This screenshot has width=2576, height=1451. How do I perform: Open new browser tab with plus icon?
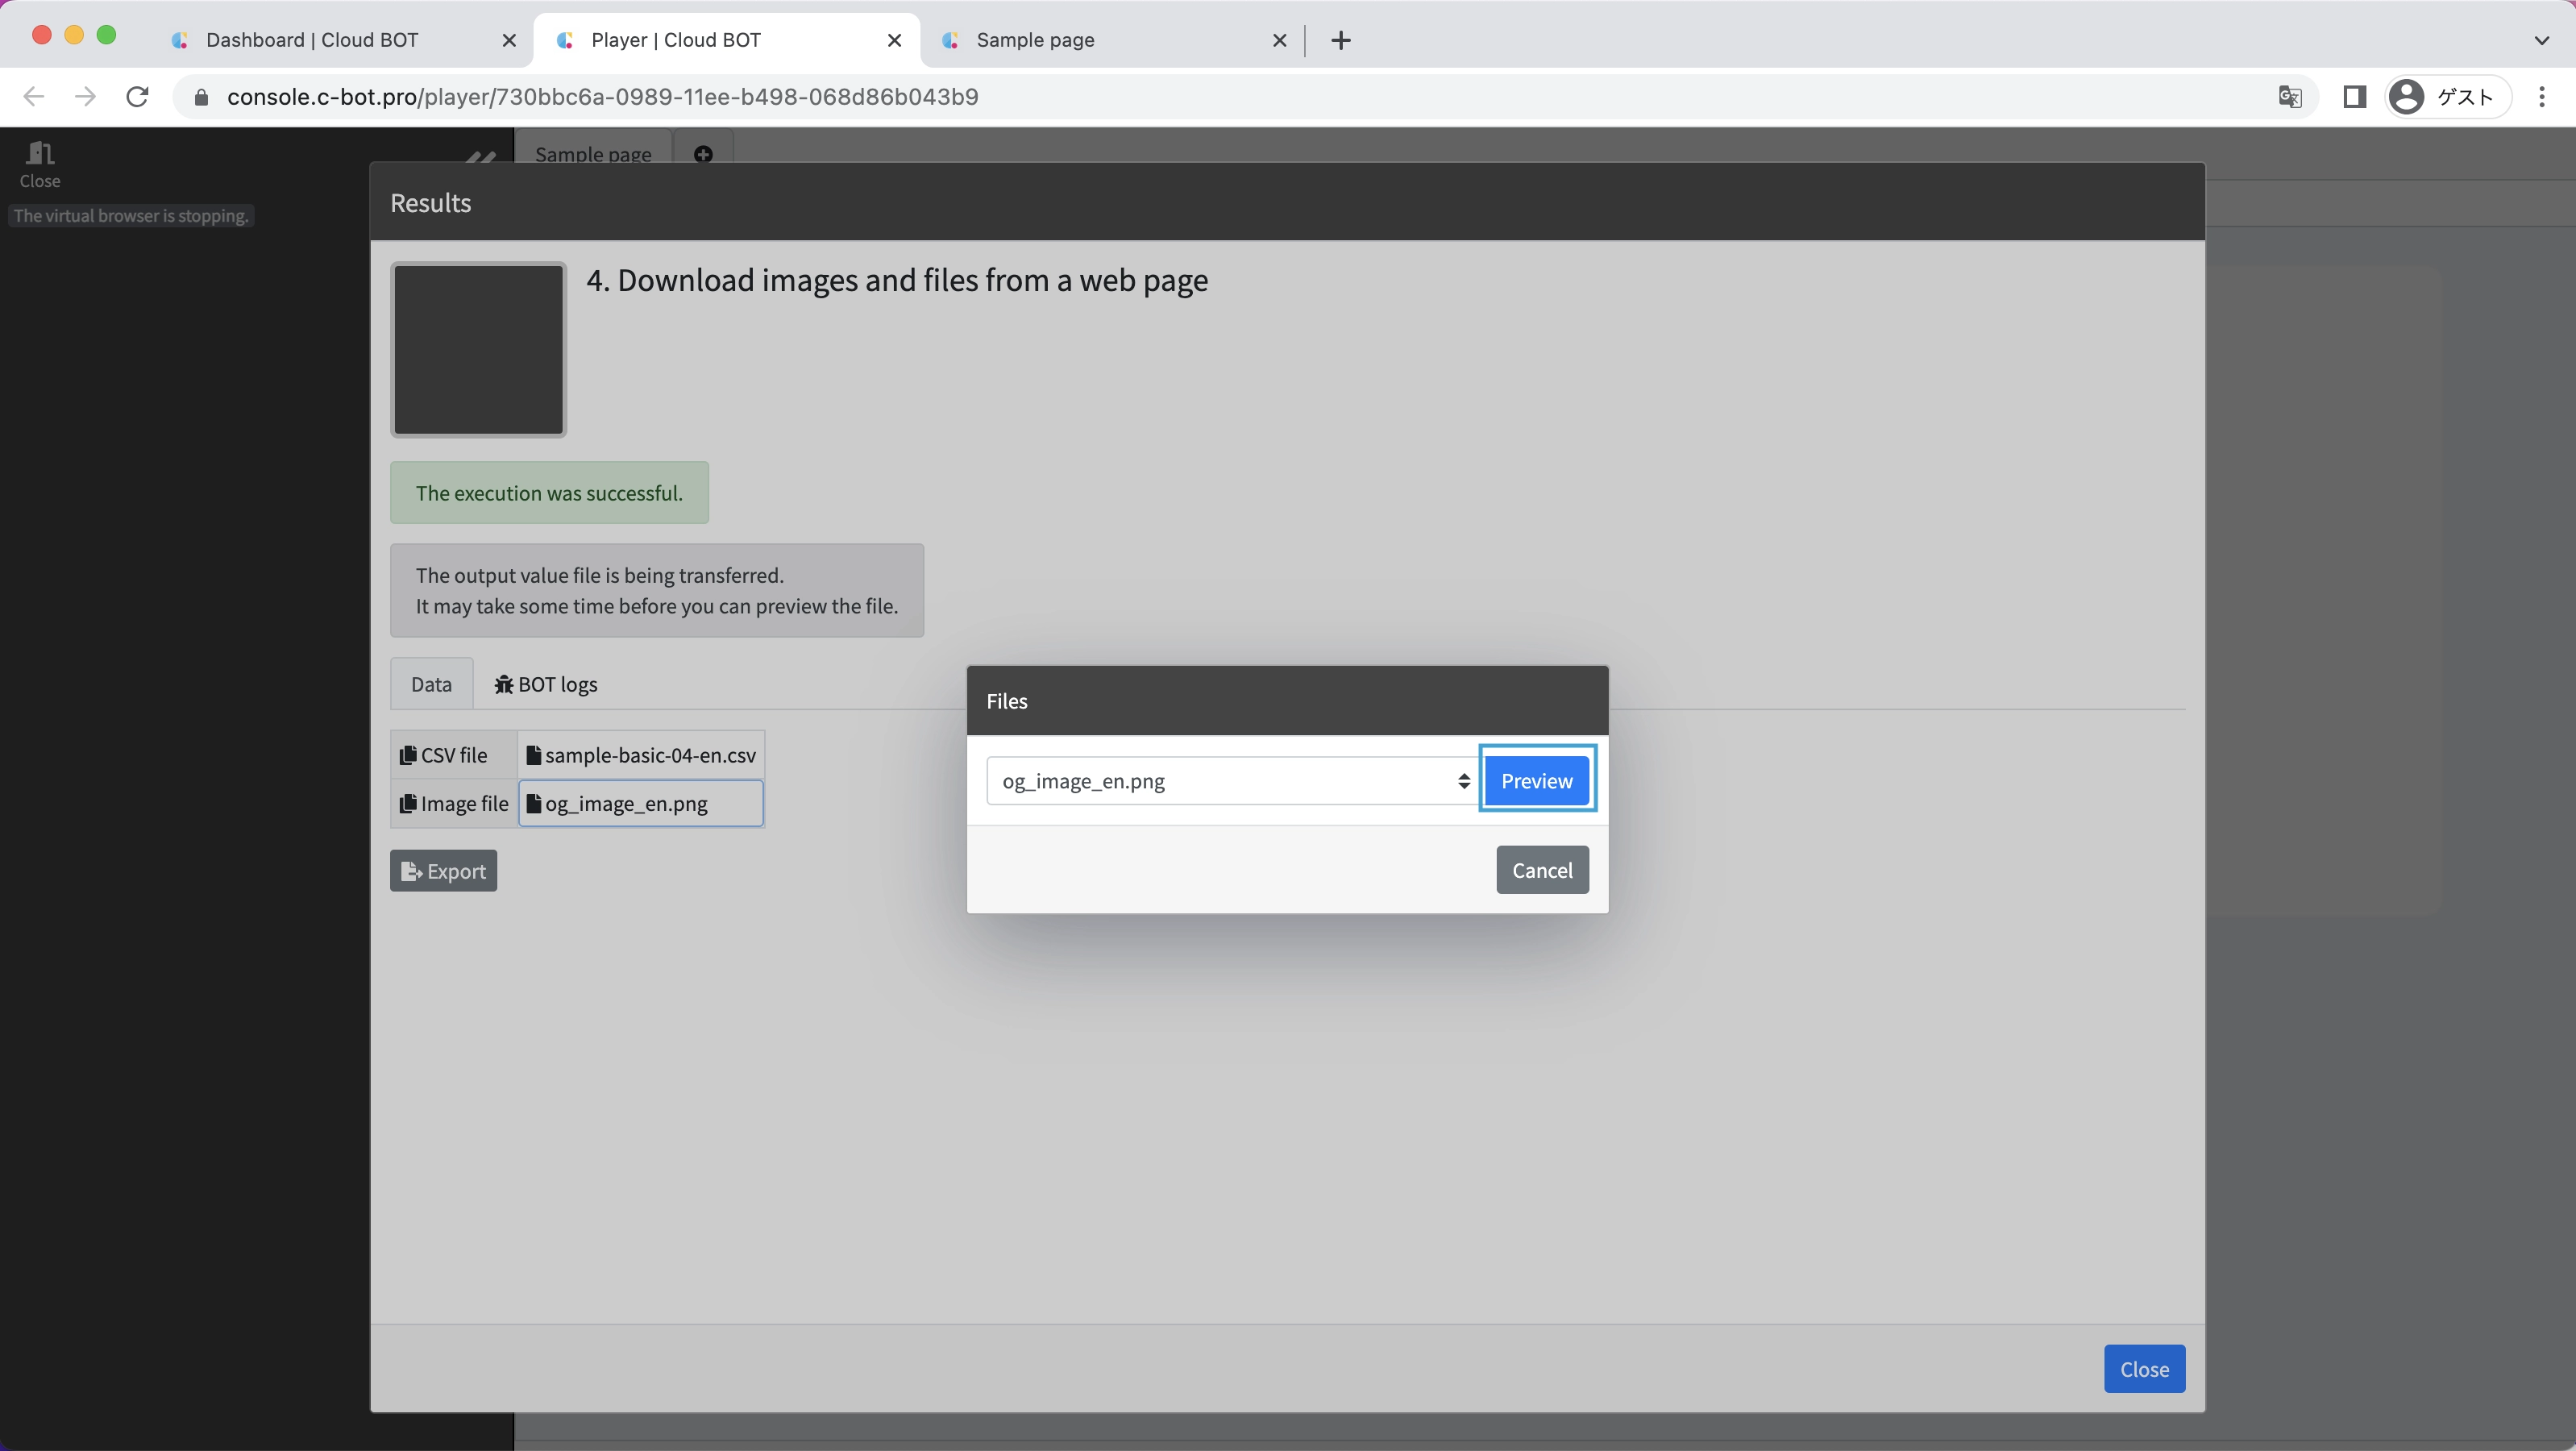(x=1341, y=40)
